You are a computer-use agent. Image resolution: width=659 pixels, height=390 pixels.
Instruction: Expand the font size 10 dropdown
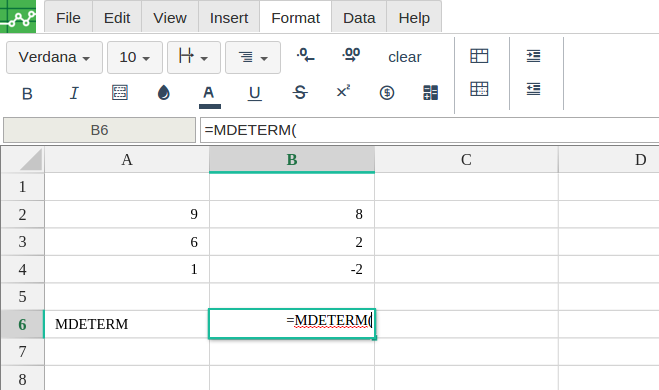[135, 57]
